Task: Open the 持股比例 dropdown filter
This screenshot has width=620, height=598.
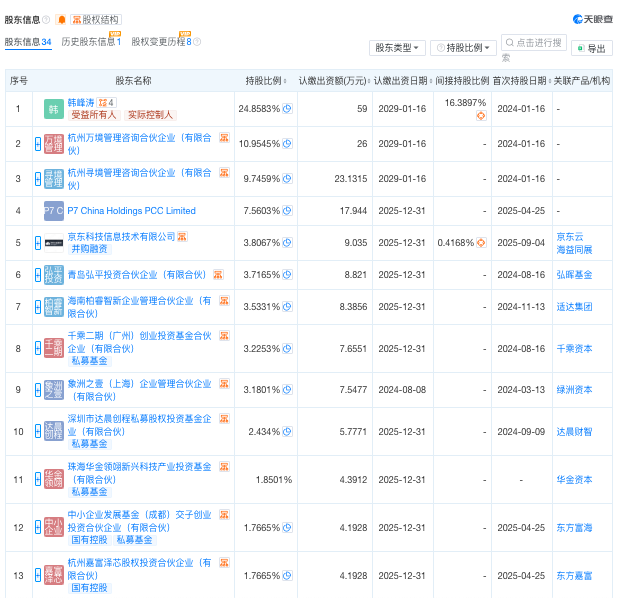Action: point(467,48)
